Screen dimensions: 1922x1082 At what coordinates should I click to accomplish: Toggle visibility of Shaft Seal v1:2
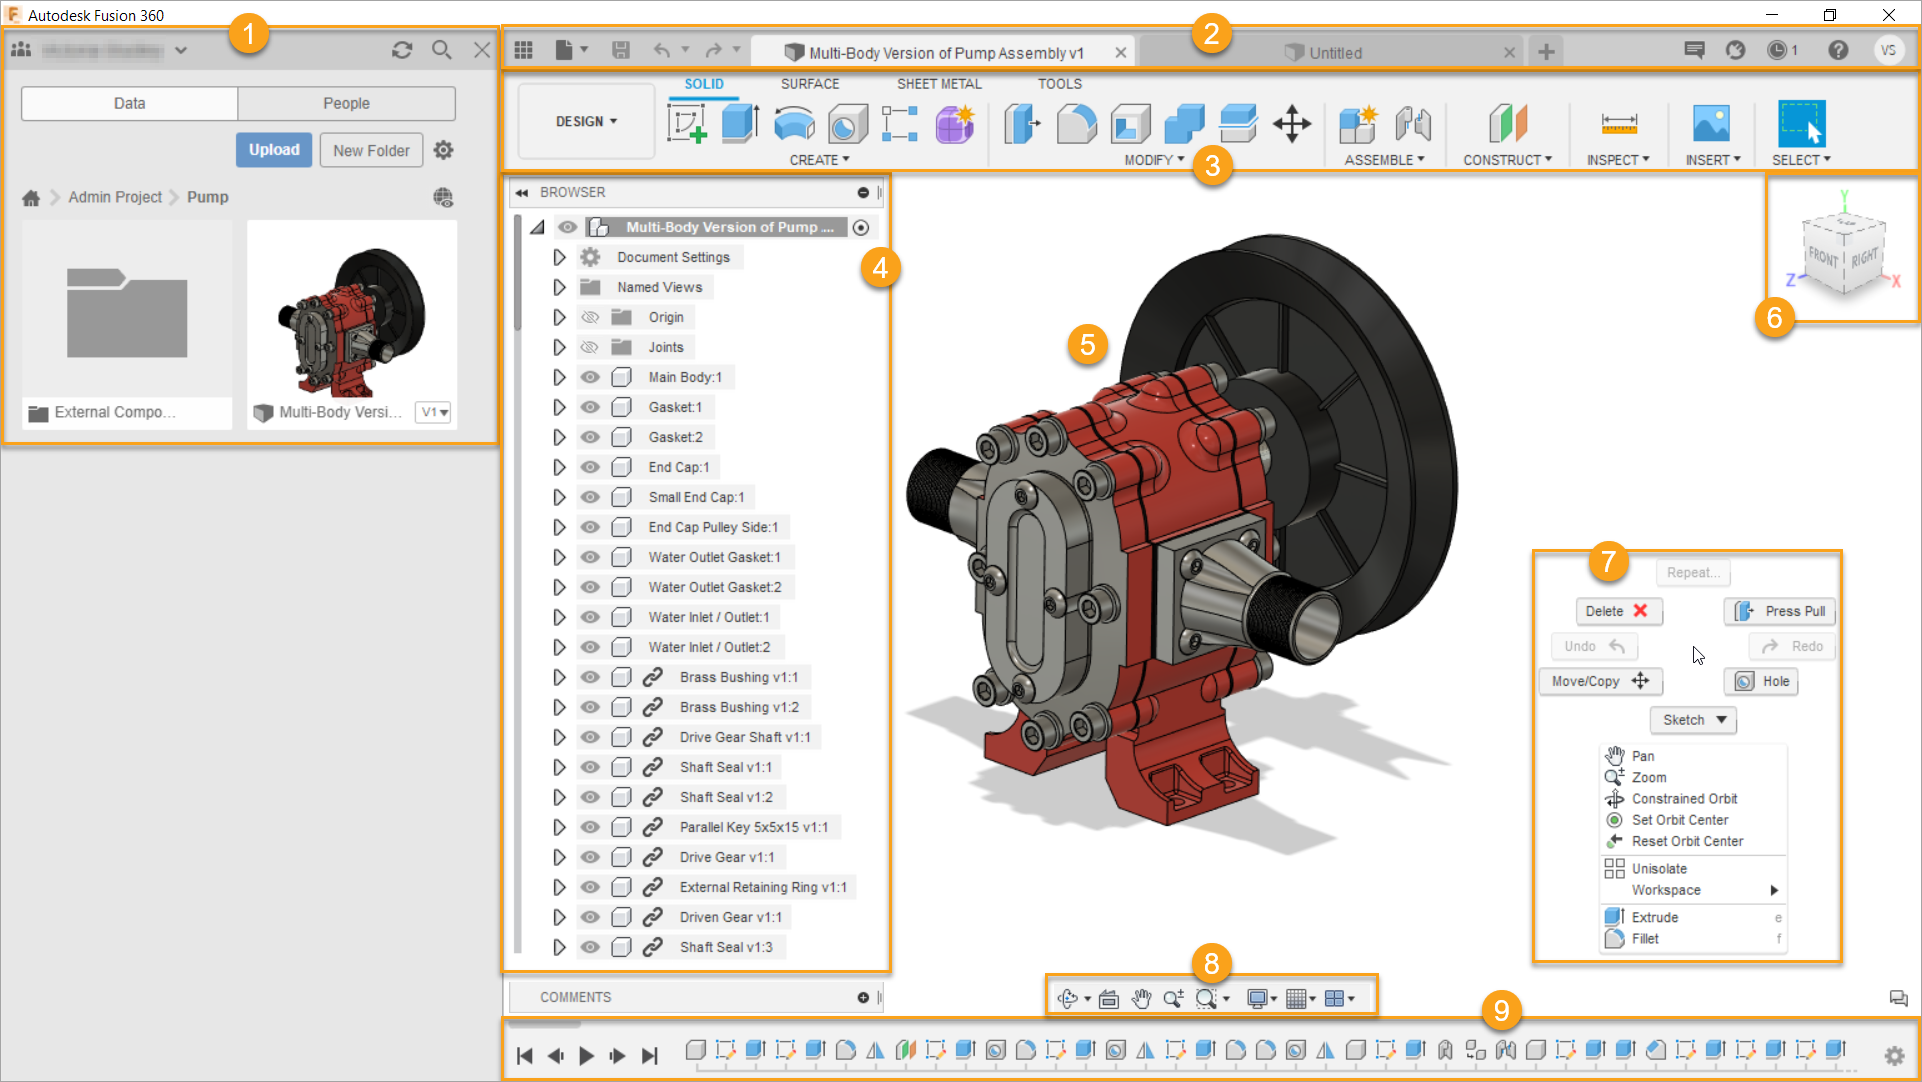(590, 797)
